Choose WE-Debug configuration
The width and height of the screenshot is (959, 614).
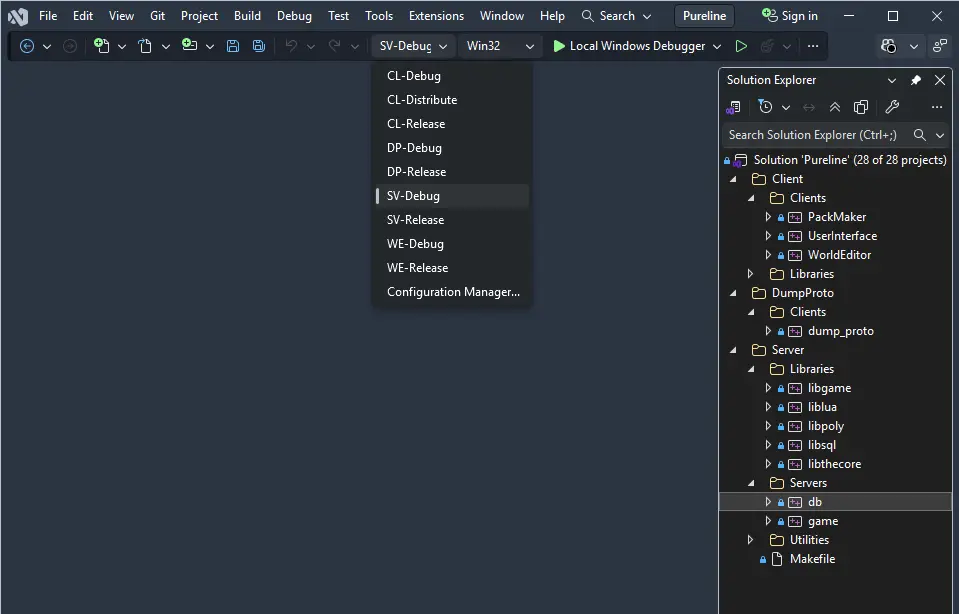[415, 244]
